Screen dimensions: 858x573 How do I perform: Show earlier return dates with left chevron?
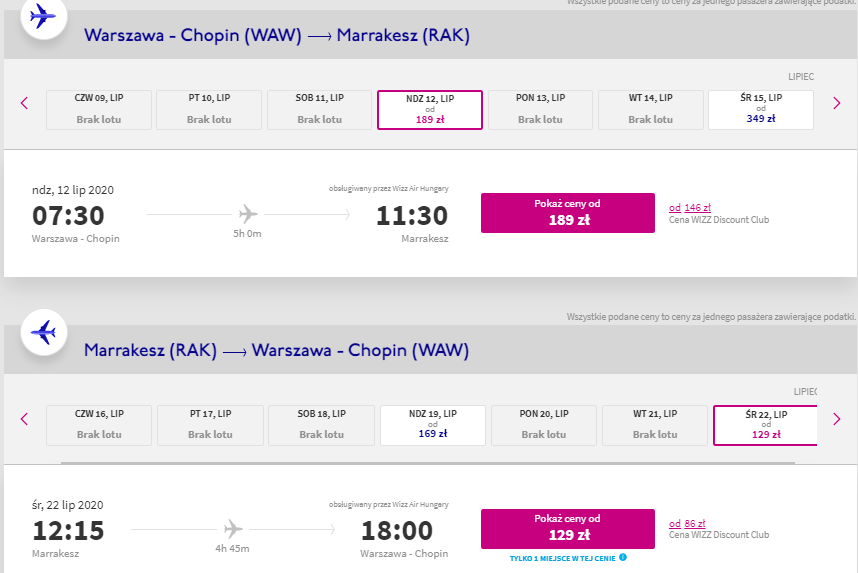24,419
